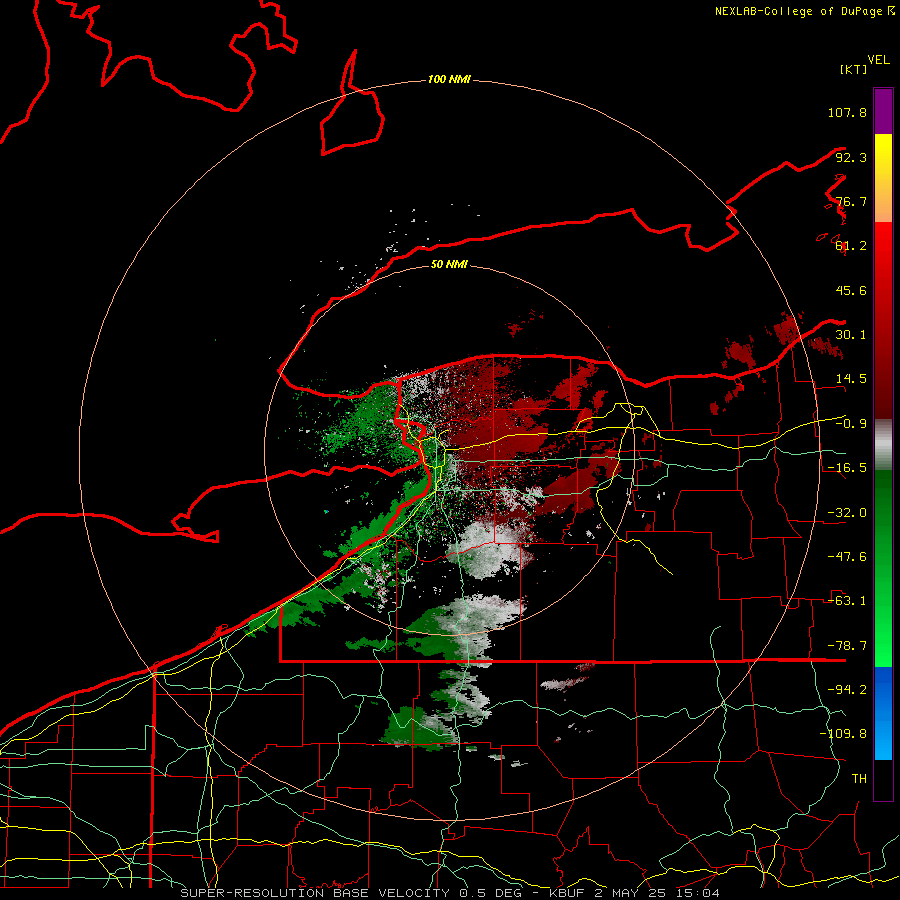The width and height of the screenshot is (900, 900).
Task: Click the 45.6 legend value
Action: point(851,290)
